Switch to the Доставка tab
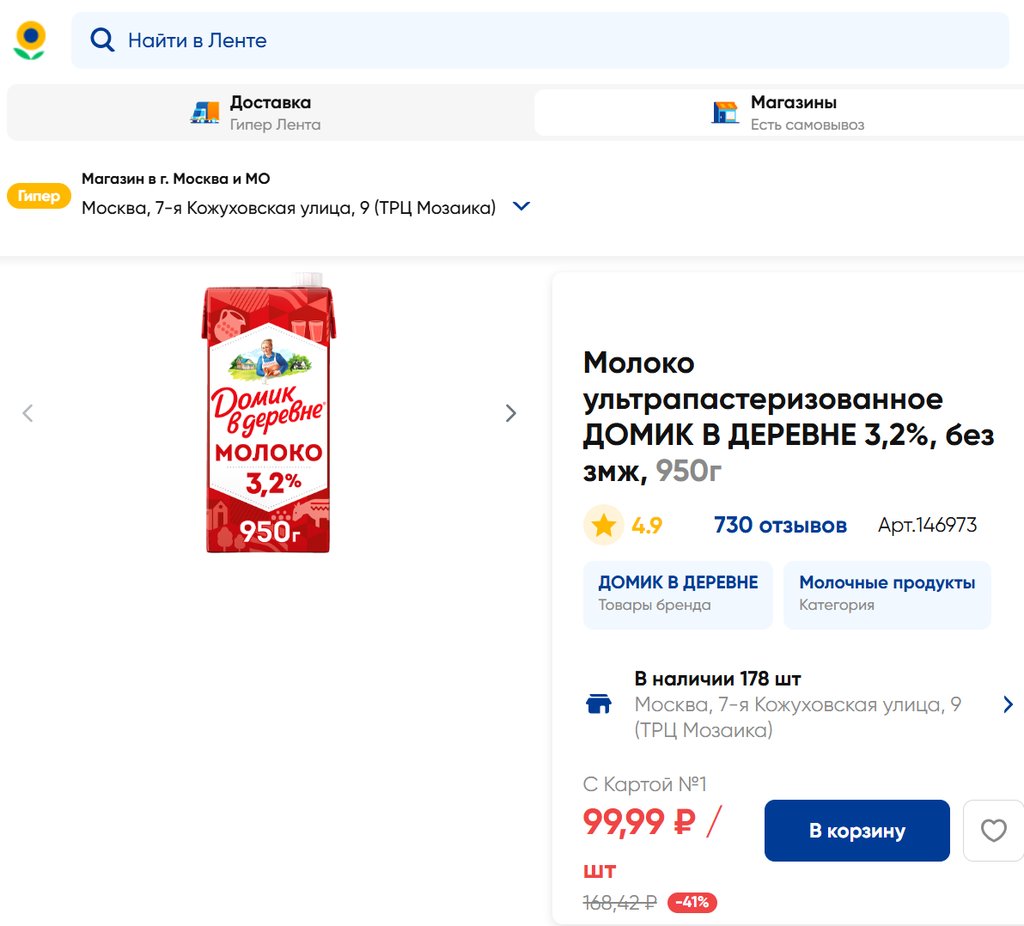Viewport: 1024px width, 926px height. tap(270, 113)
